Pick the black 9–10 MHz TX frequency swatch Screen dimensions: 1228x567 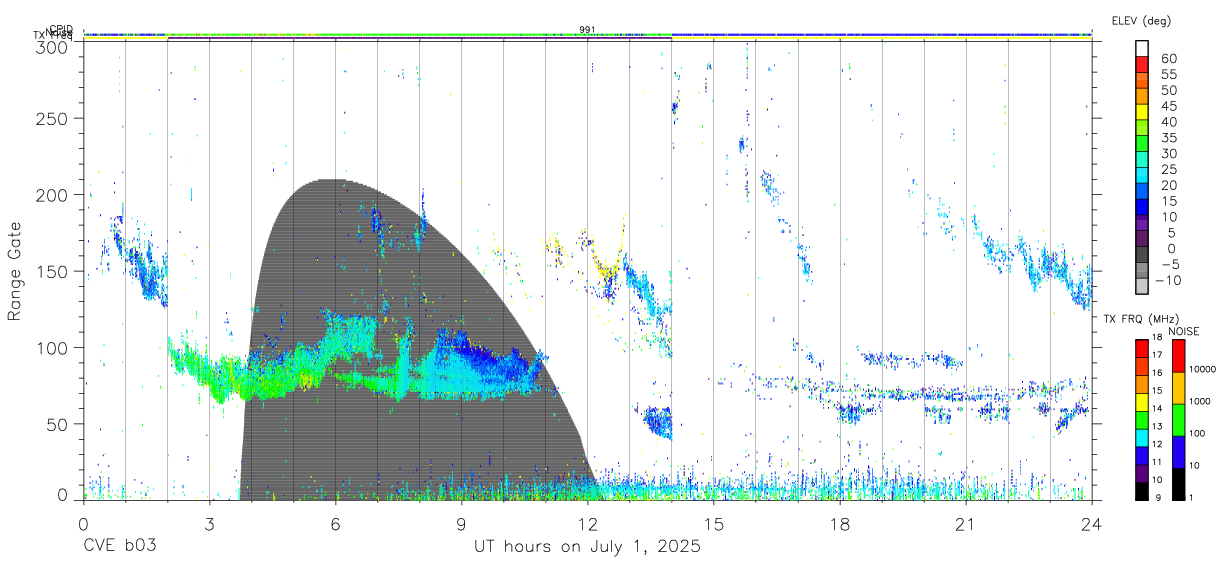1142,491
